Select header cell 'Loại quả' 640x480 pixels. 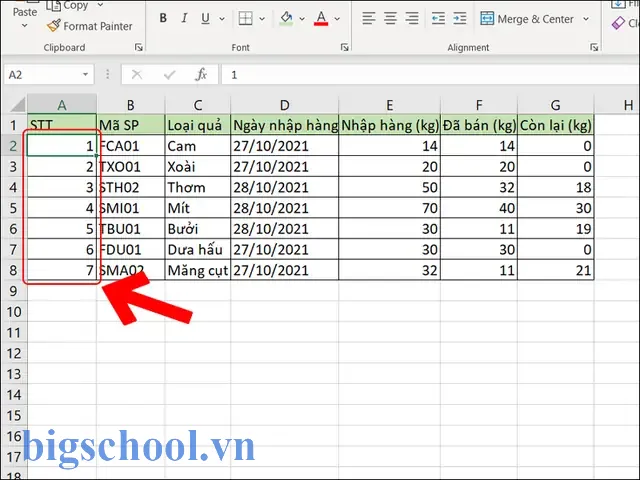198,125
